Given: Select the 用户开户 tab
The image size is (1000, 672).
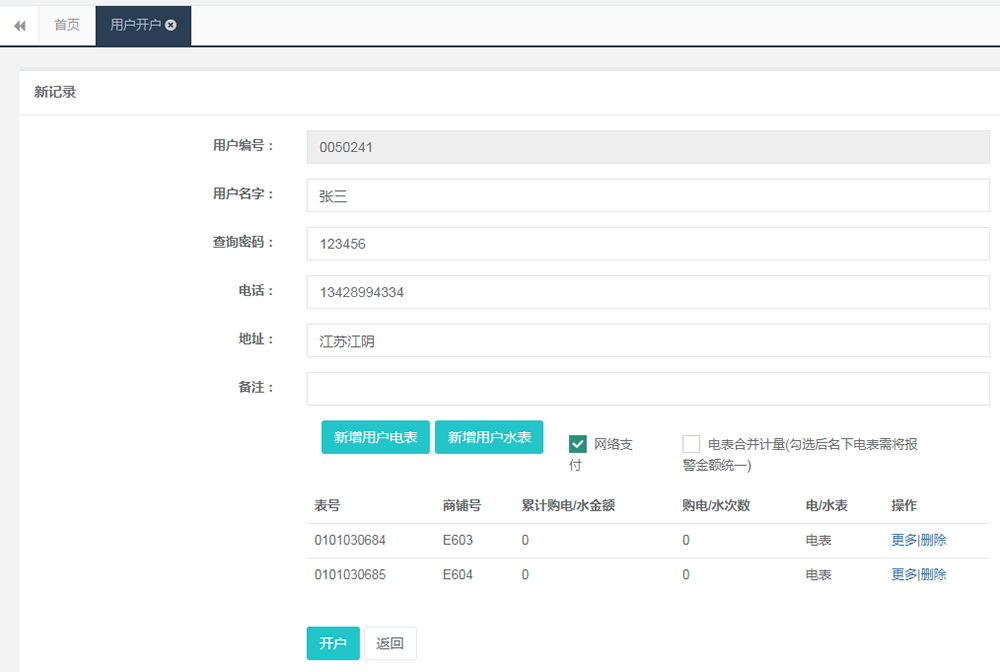Looking at the screenshot, I should 135,25.
